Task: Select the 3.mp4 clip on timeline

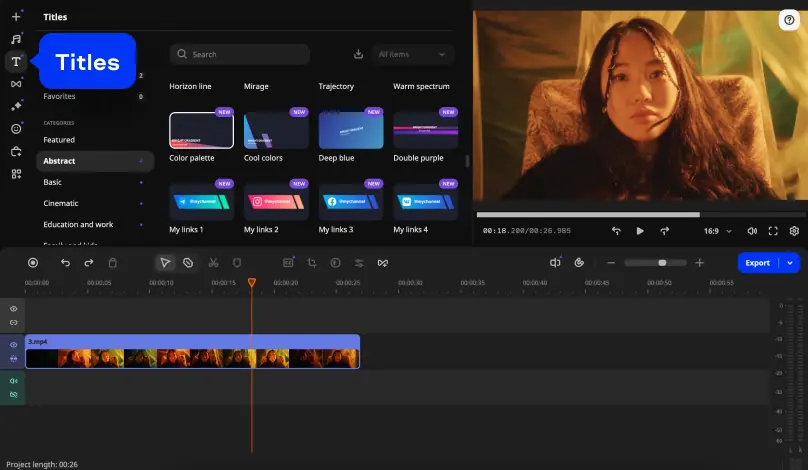Action: (x=193, y=351)
